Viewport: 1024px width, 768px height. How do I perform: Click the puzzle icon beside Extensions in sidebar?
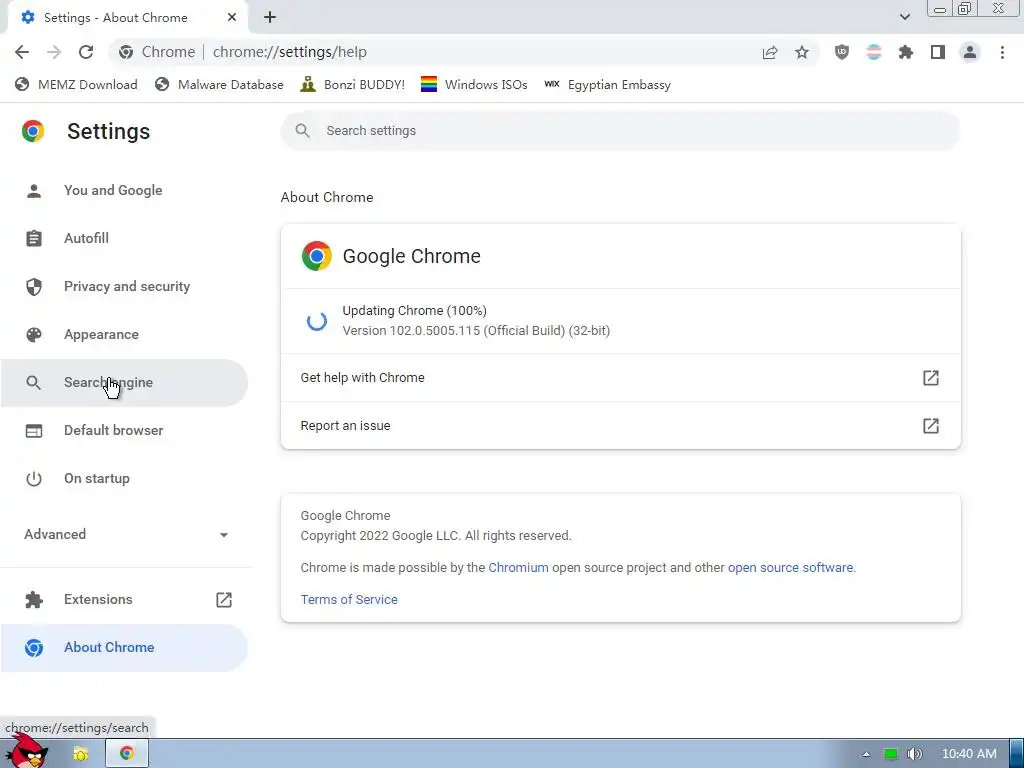[34, 600]
